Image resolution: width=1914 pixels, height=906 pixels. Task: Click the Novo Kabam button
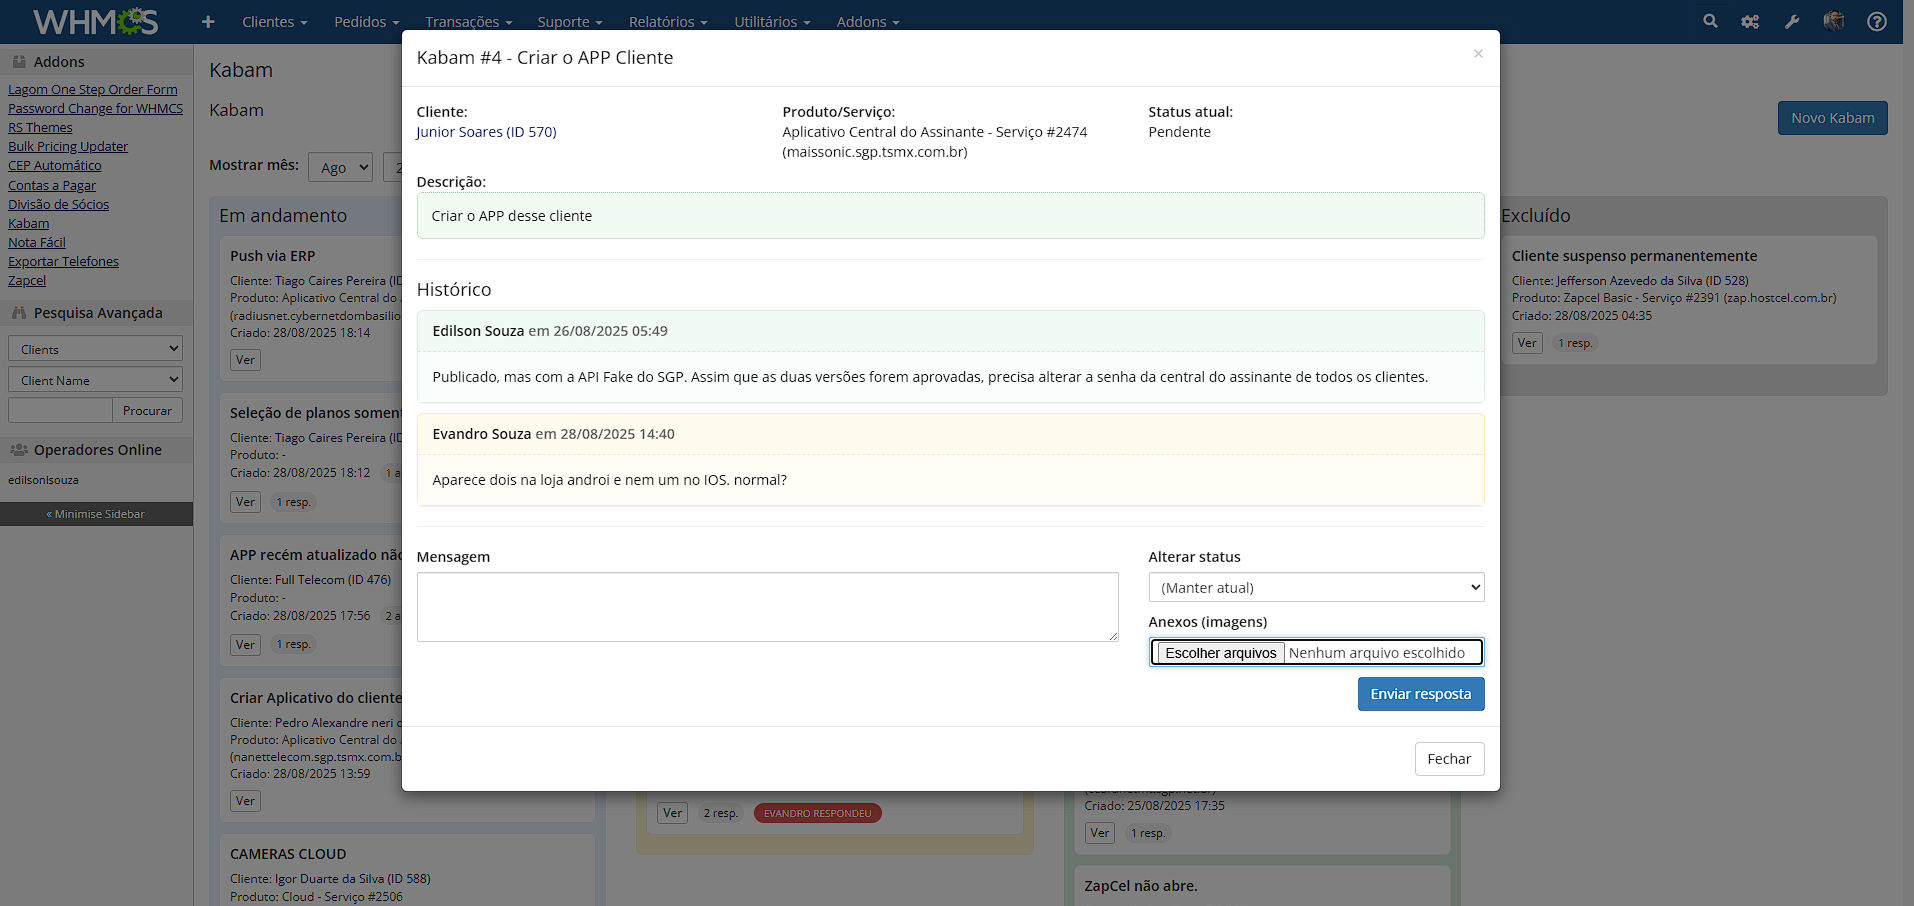point(1832,118)
